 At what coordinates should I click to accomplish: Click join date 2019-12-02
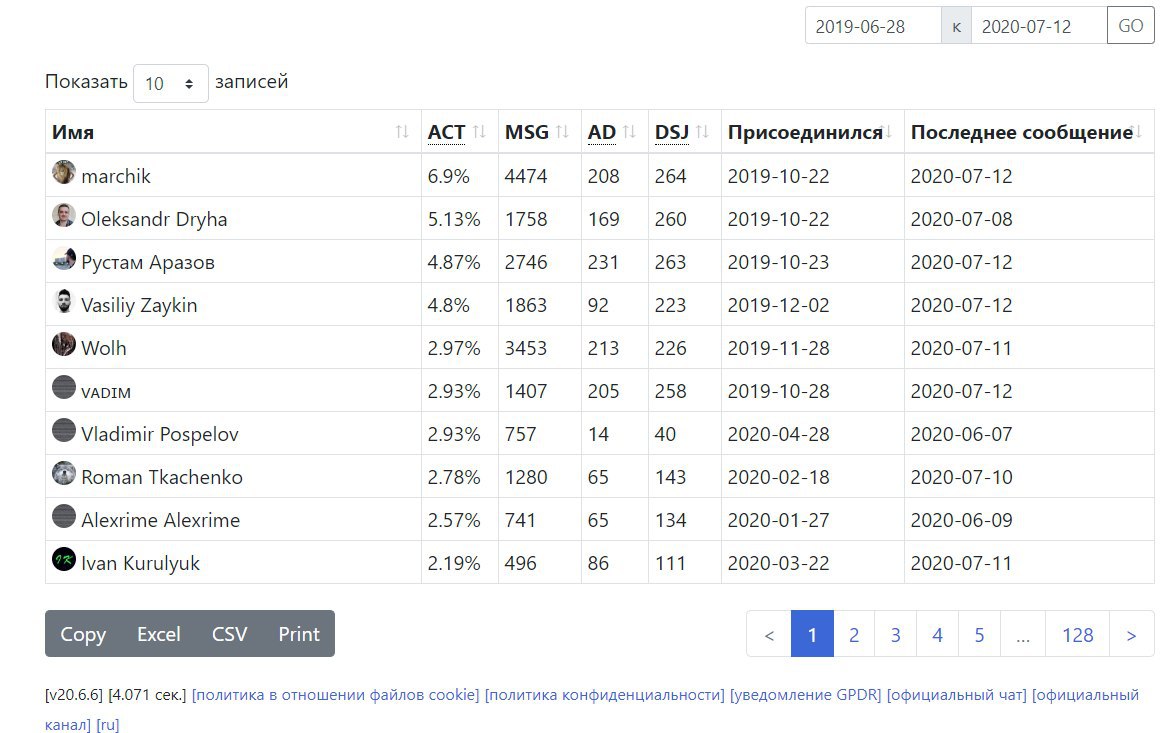click(779, 305)
